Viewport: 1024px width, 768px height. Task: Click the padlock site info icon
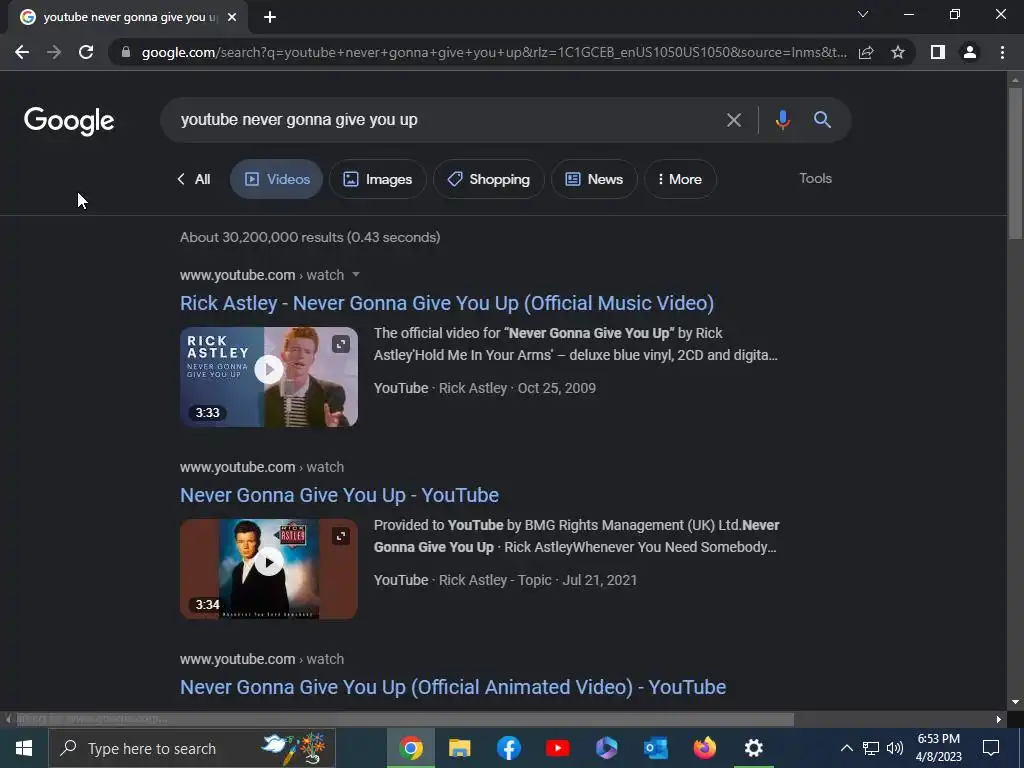pyautogui.click(x=126, y=52)
